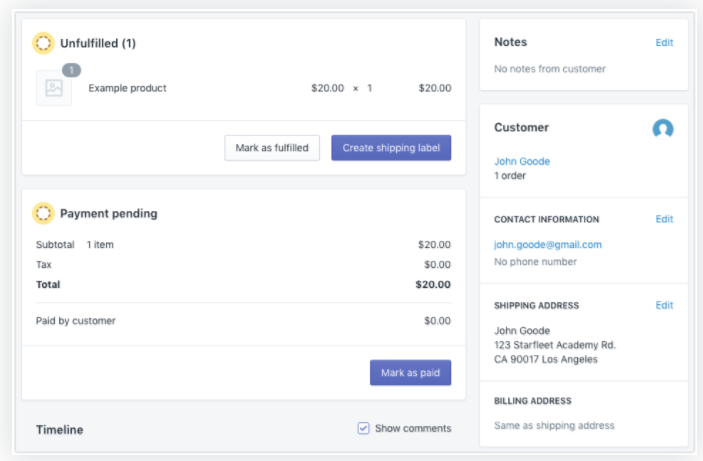Click the Tax amount $0.00
Viewport: 703px width, 461px height.
click(x=437, y=265)
